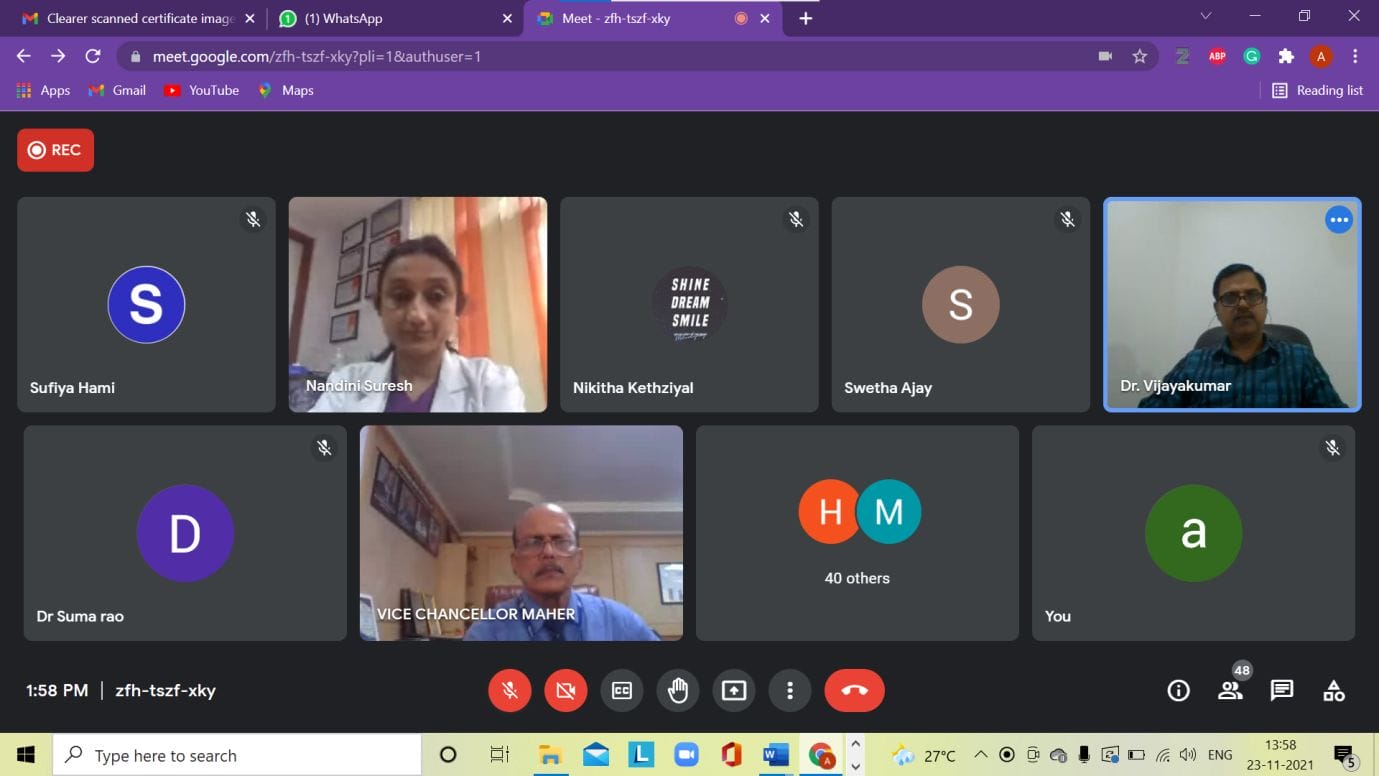Screen dimensions: 1379x776
Task: Toggle closed captions CC button
Action: point(622,690)
